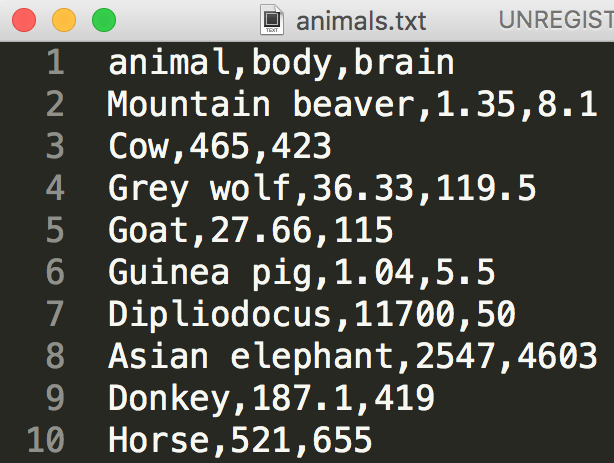This screenshot has width=614, height=463.
Task: Place cursor in the header line animal,body,brain
Action: click(281, 64)
